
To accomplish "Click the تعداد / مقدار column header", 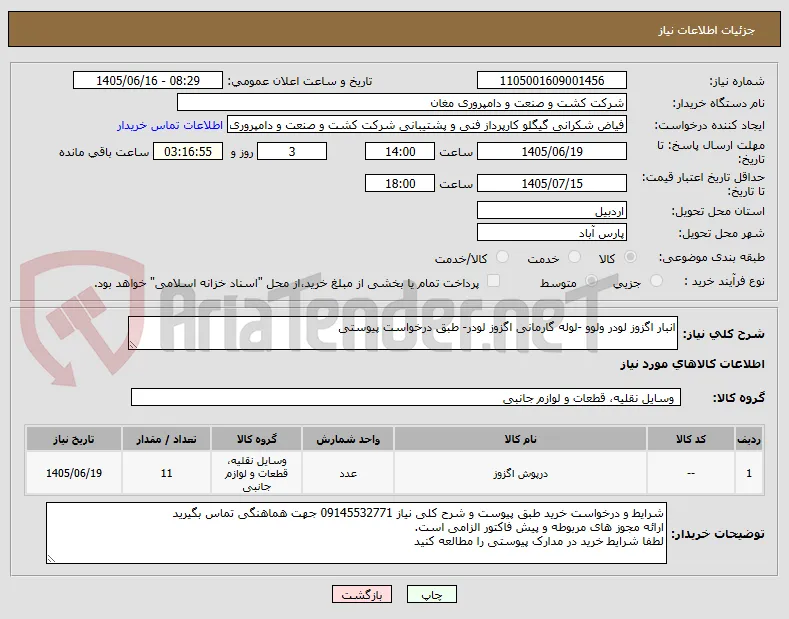I will (167, 439).
